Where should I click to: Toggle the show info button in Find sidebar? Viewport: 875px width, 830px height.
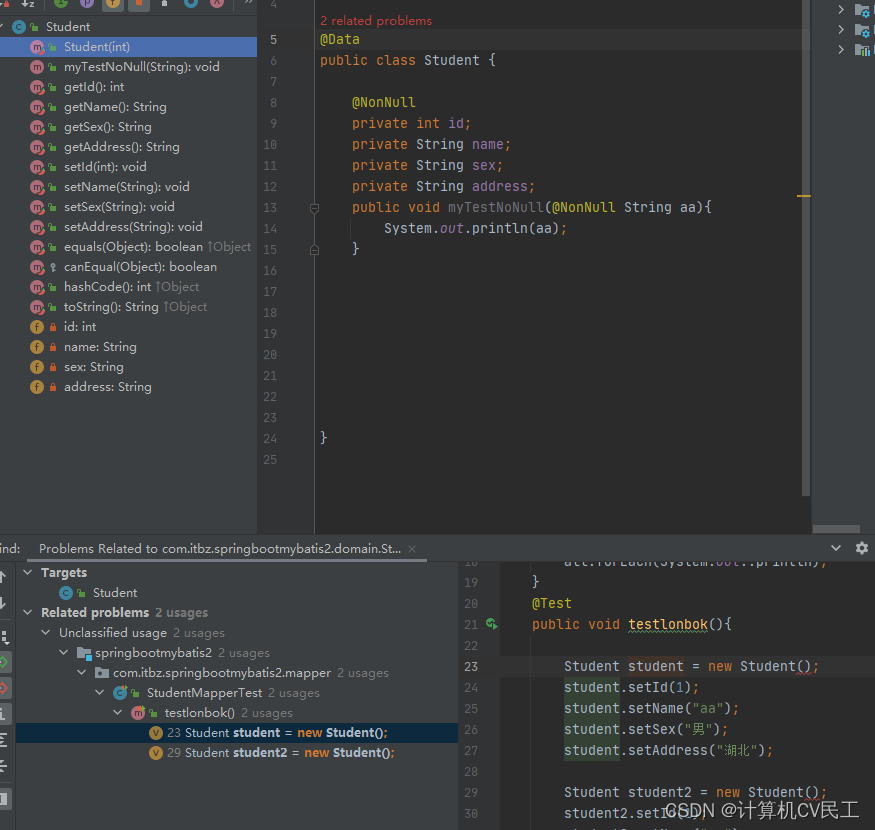(x=5, y=713)
